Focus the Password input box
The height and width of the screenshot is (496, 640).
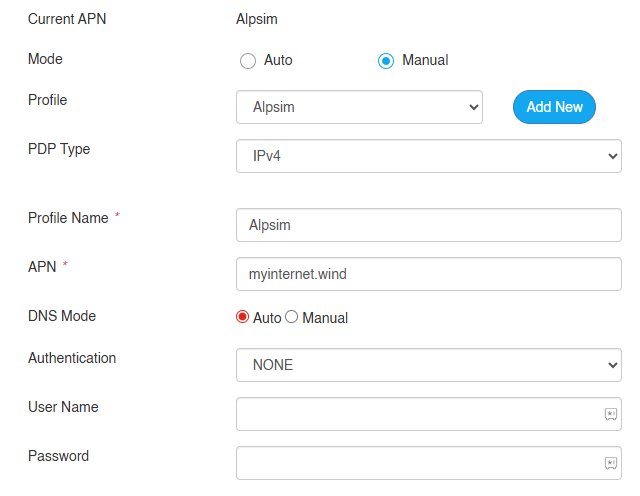pos(418,462)
